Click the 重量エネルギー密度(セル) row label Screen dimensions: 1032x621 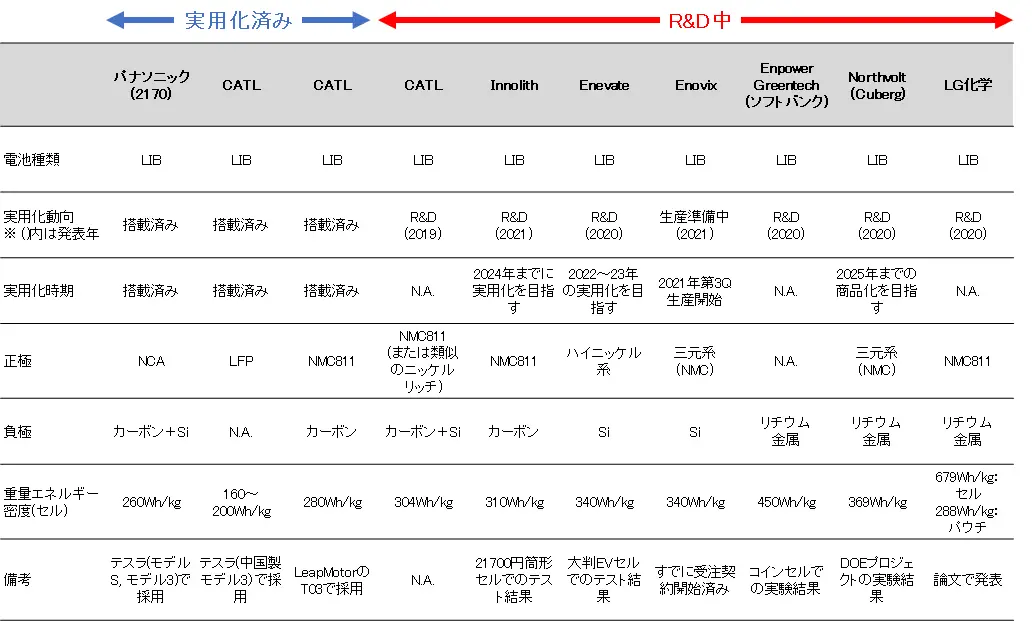[51, 501]
